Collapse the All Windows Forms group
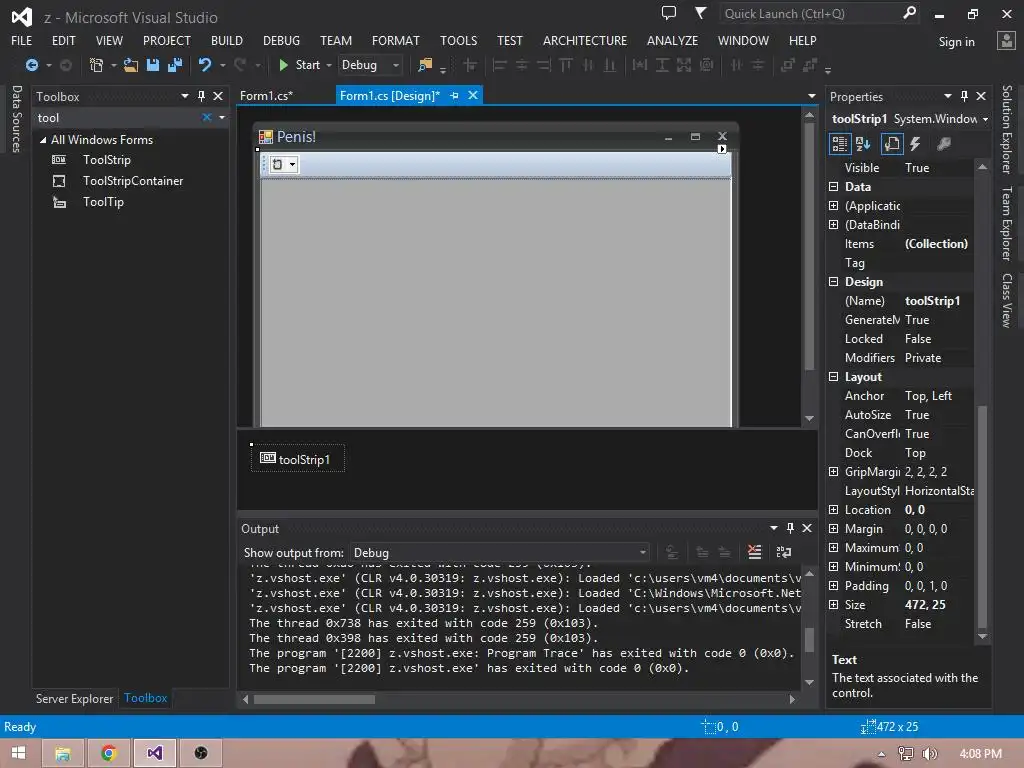This screenshot has width=1024, height=768. pos(43,140)
